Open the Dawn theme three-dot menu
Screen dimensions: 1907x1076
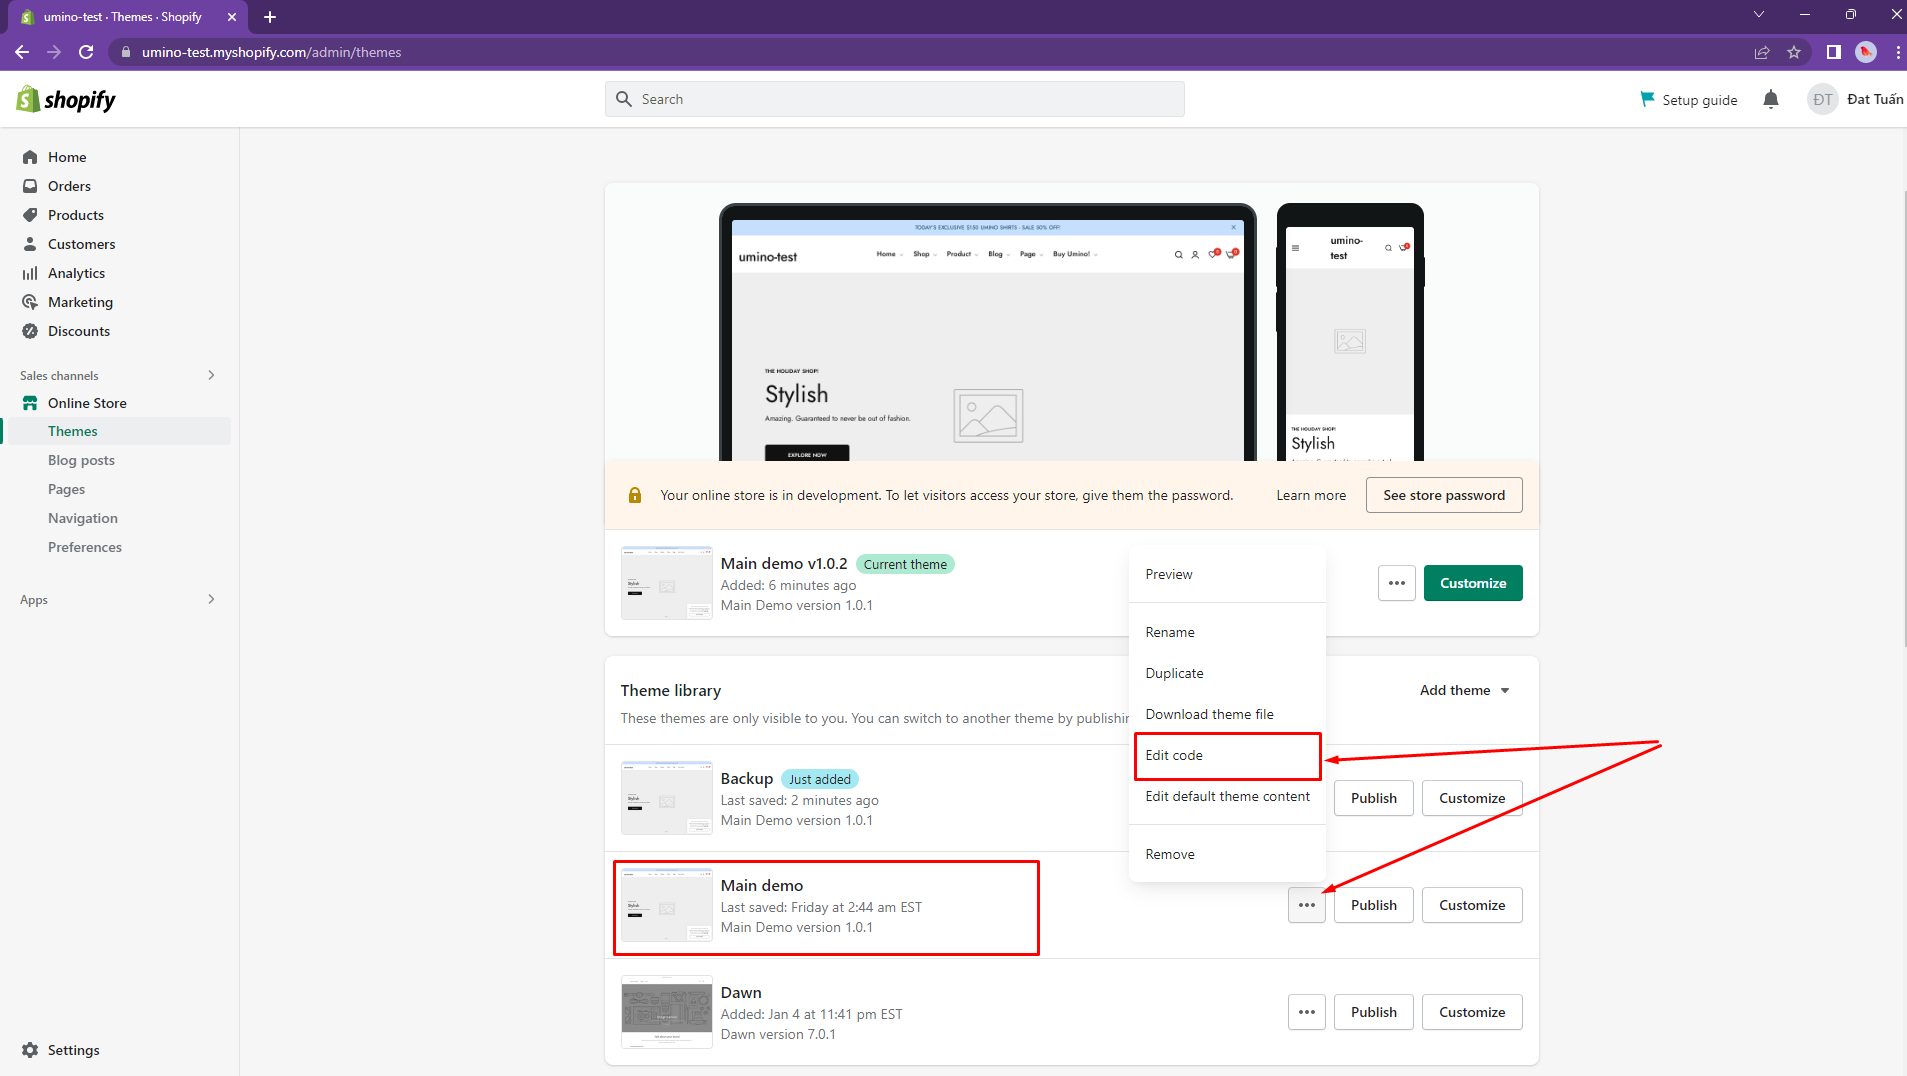click(1307, 1012)
